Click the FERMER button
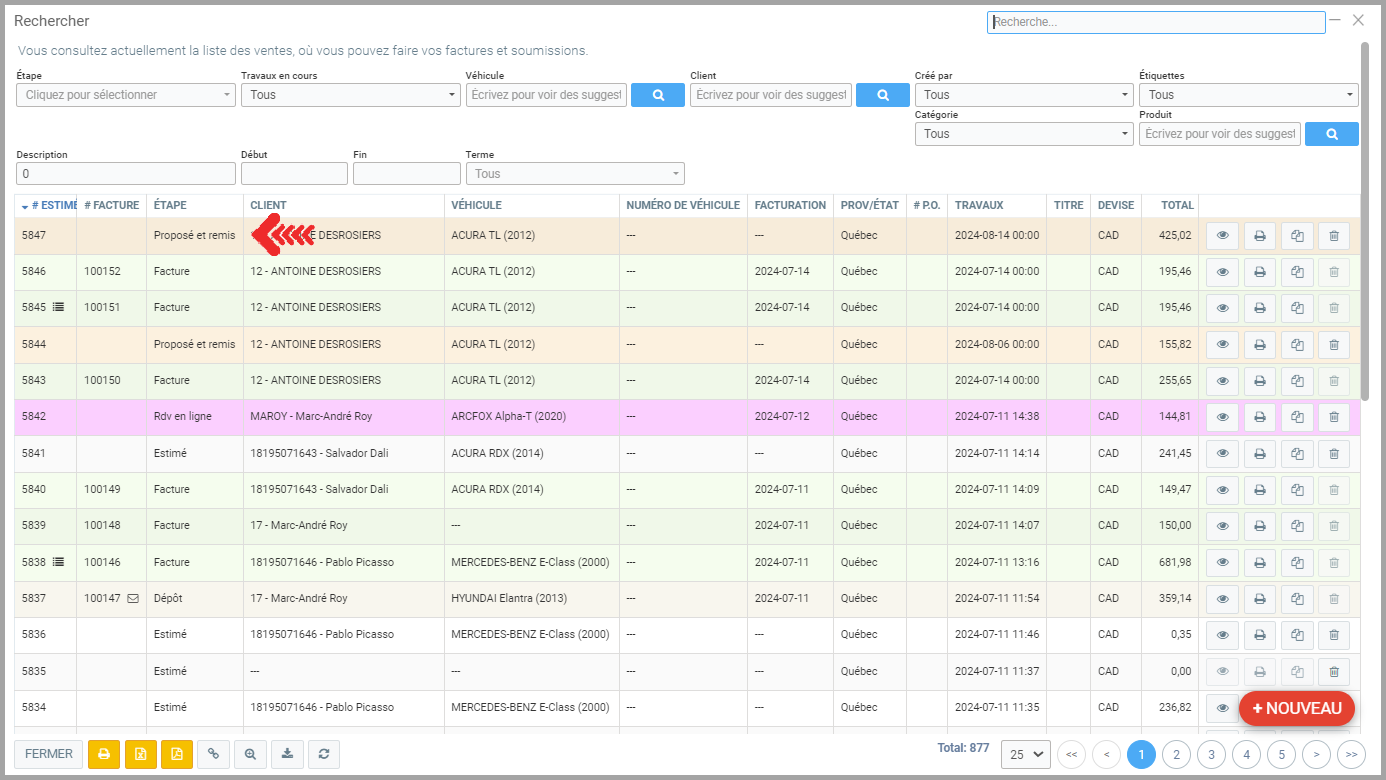Viewport: 1386px width, 780px height. click(x=49, y=754)
